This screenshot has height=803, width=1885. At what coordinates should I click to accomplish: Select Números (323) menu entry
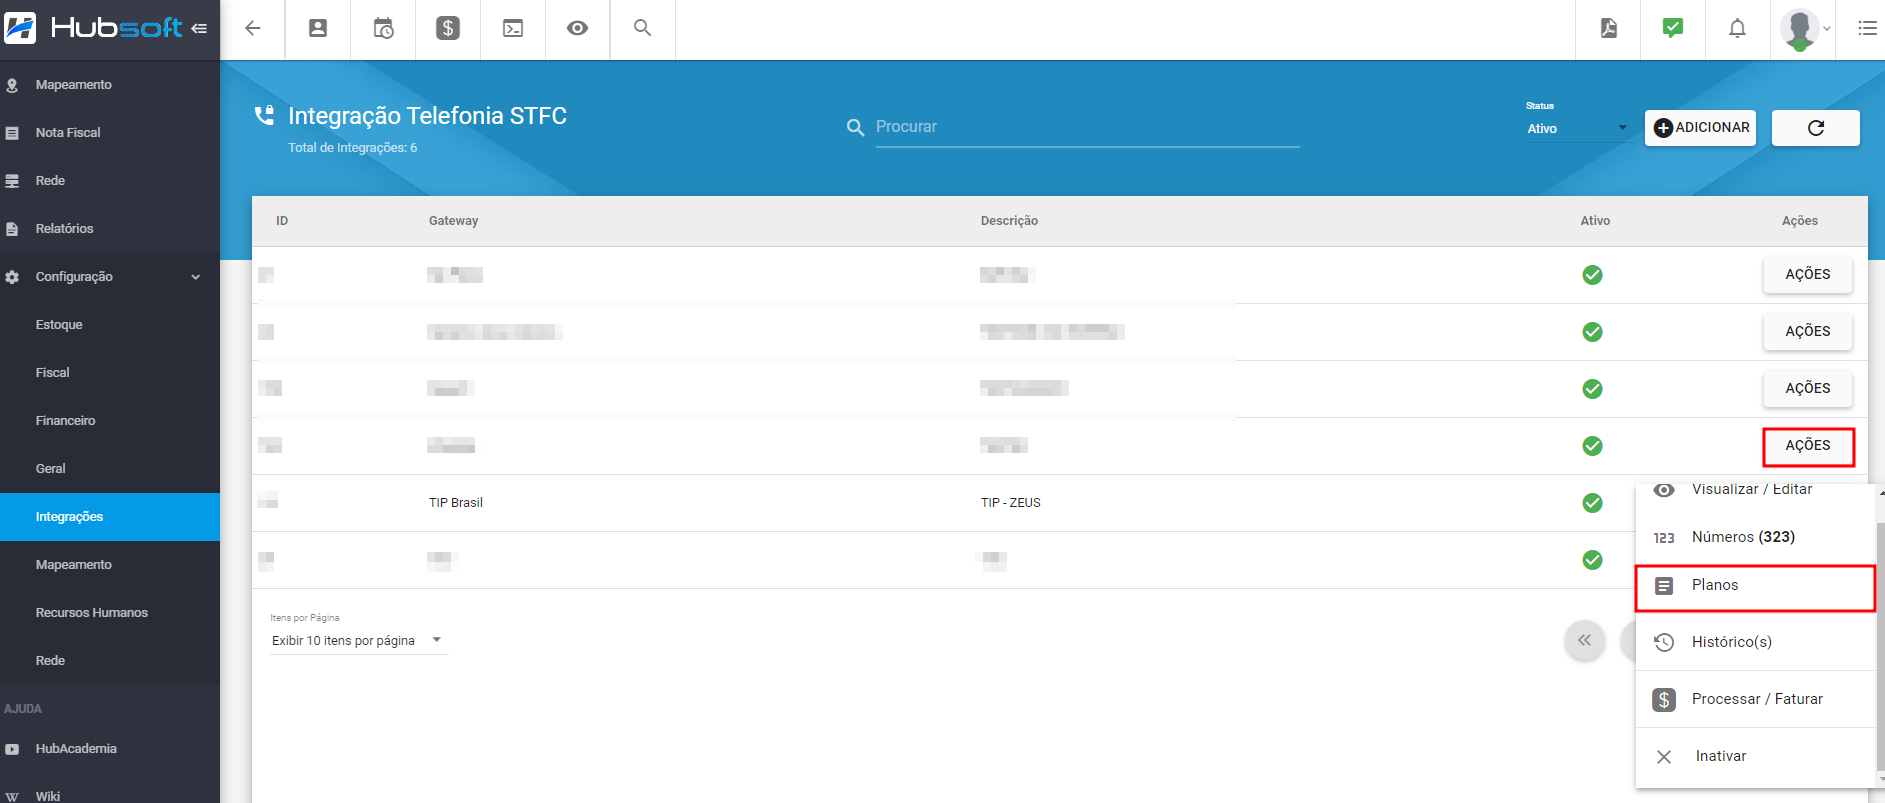pos(1755,537)
